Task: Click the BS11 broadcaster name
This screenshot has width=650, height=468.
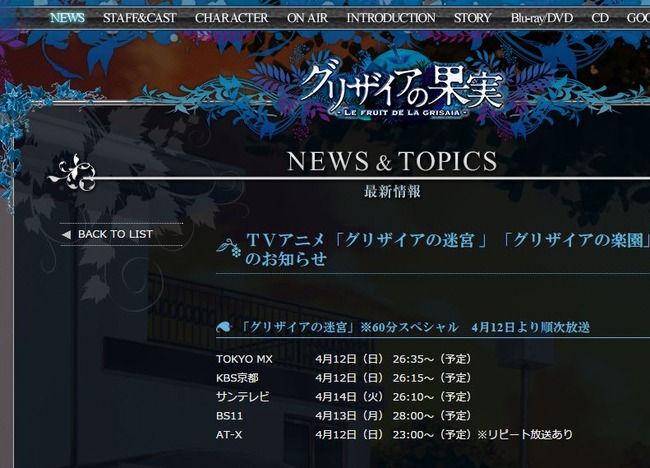Action: coord(229,416)
